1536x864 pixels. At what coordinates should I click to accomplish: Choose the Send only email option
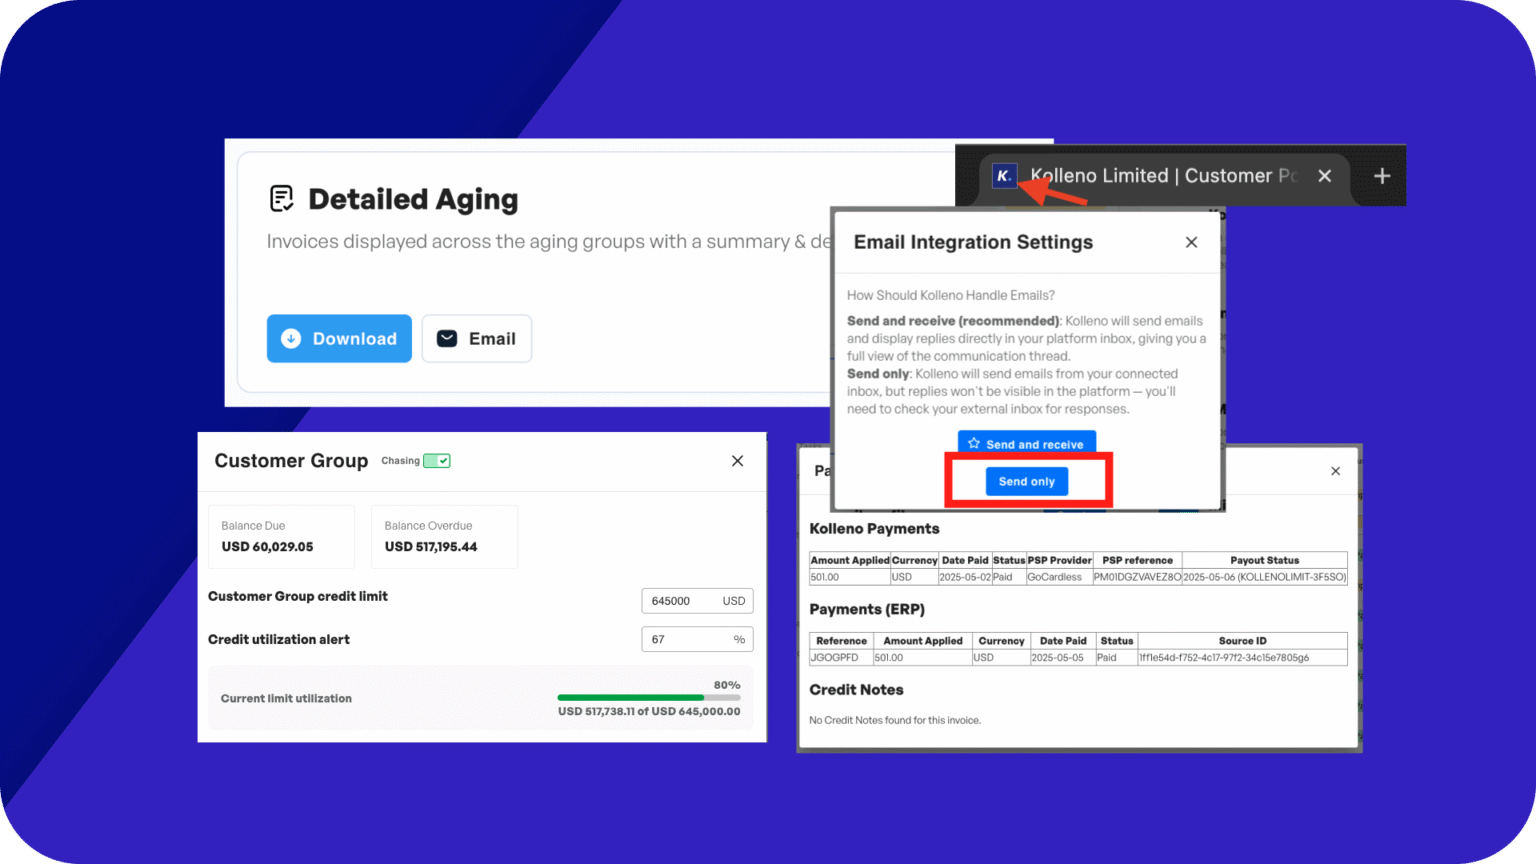1027,481
